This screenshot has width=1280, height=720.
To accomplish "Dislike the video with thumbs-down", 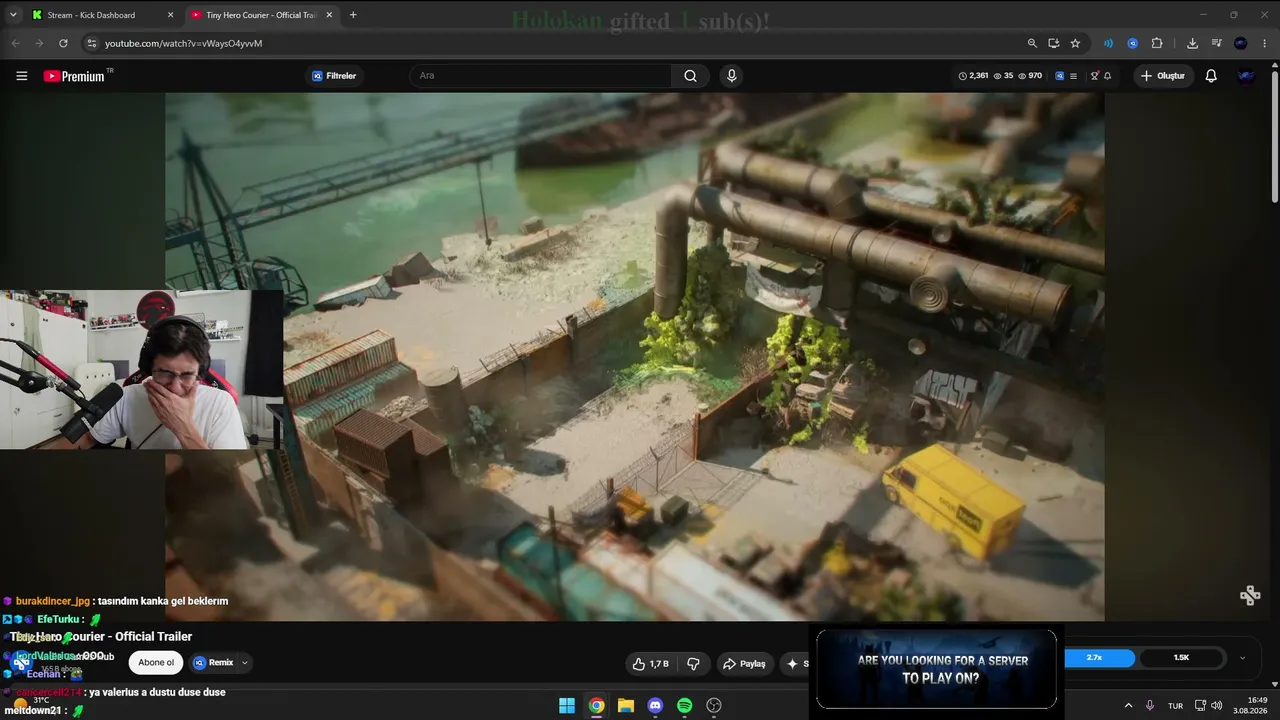I will (x=693, y=664).
